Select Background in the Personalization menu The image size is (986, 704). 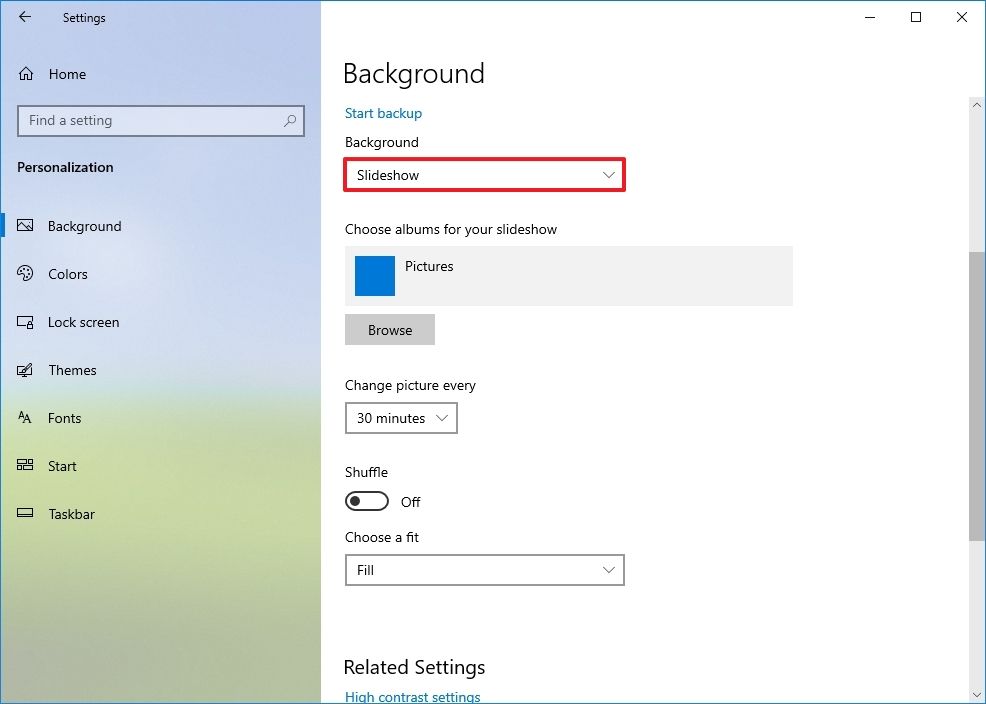85,226
